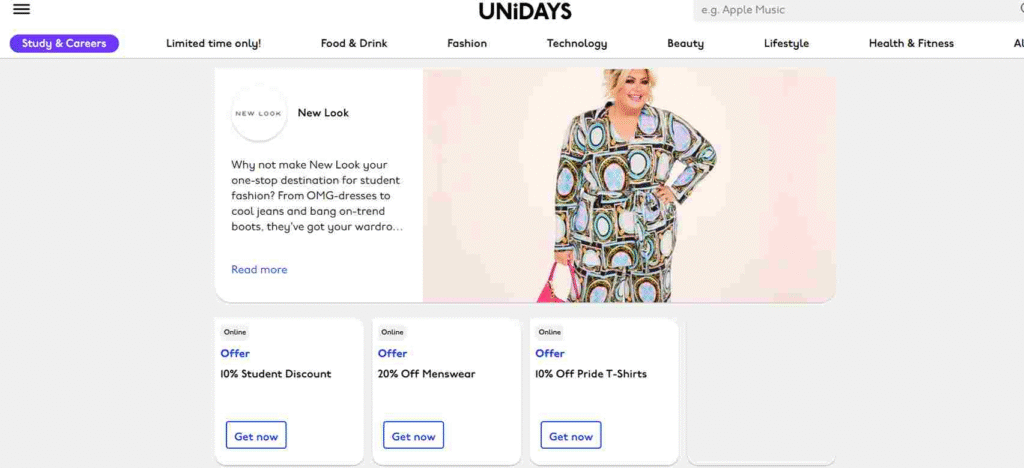Go to the Food & Drink category
The width and height of the screenshot is (1024, 468).
point(354,44)
